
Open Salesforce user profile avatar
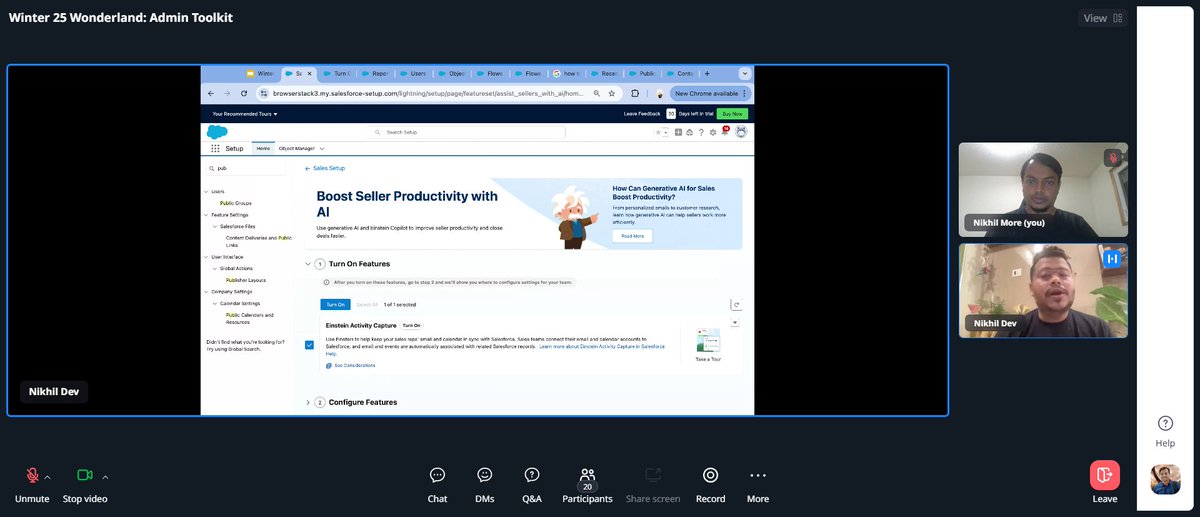[x=740, y=132]
